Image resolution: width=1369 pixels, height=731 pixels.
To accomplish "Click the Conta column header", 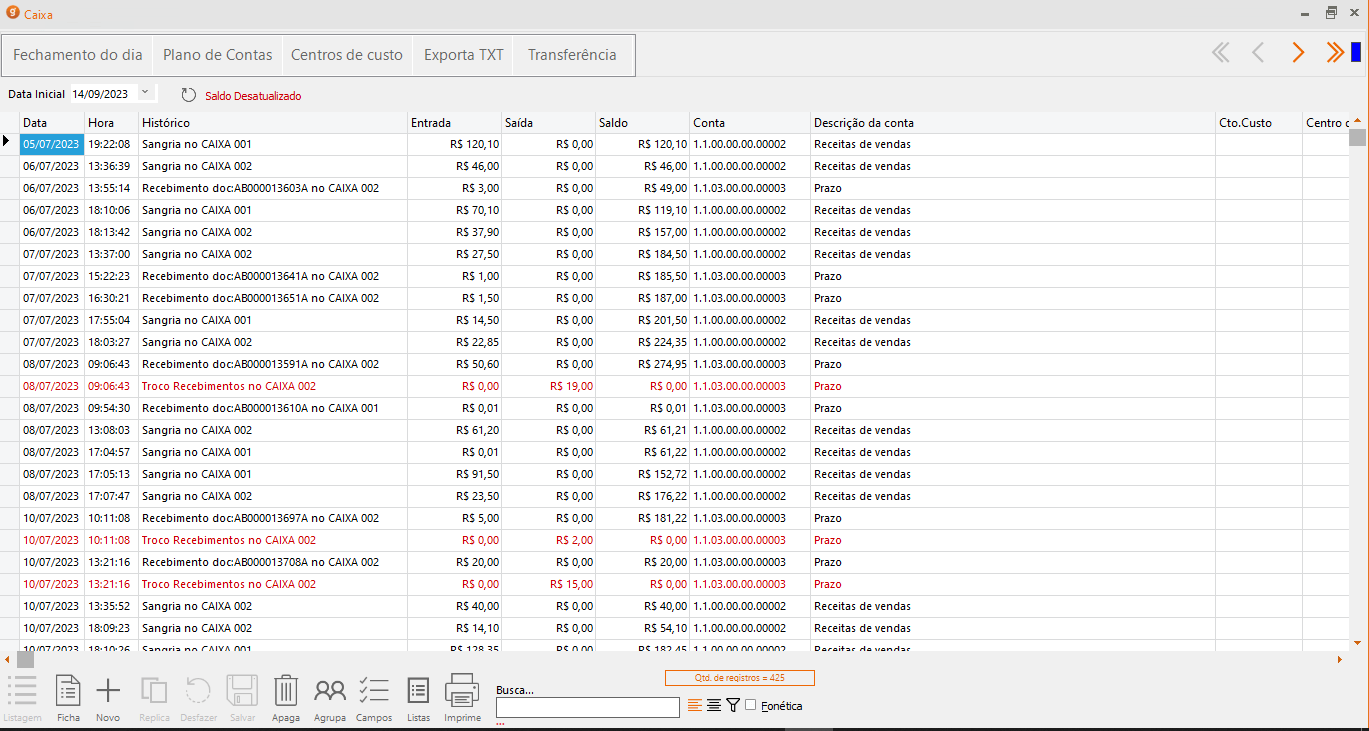I will (x=750, y=123).
